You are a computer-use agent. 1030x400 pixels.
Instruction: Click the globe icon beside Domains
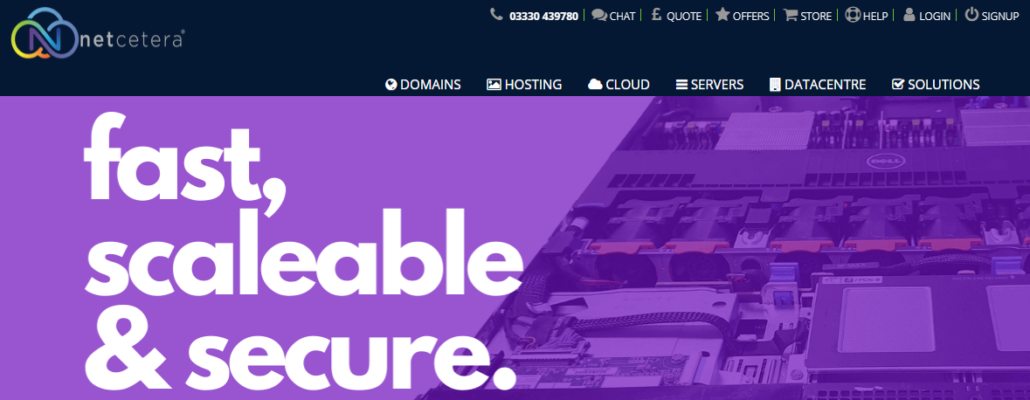pyautogui.click(x=391, y=84)
